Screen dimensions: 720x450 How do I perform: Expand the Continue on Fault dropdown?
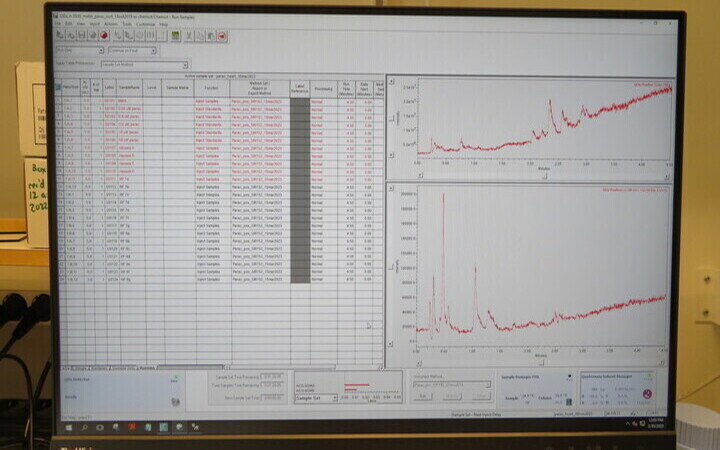[153, 50]
